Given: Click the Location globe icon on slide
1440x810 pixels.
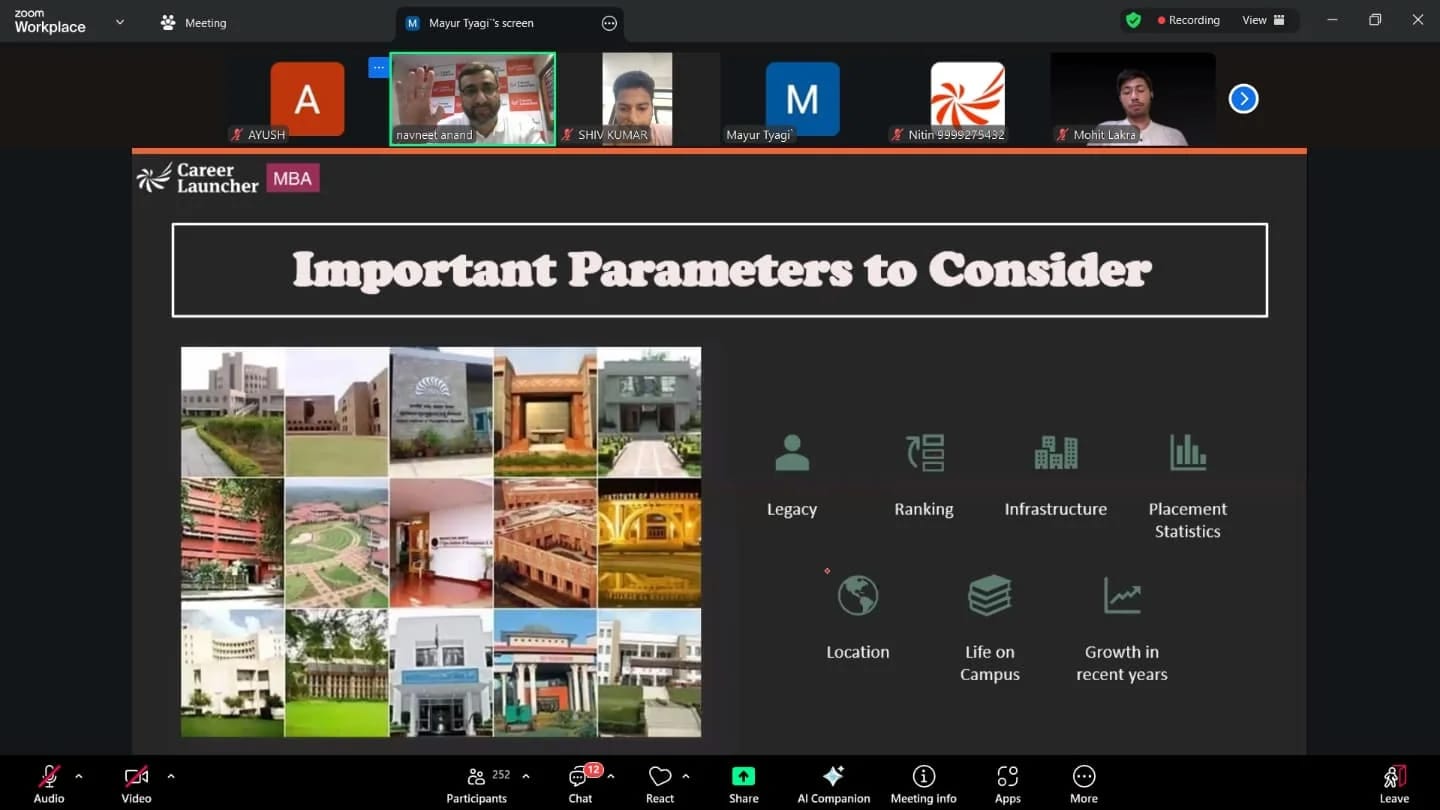Looking at the screenshot, I should [x=858, y=596].
